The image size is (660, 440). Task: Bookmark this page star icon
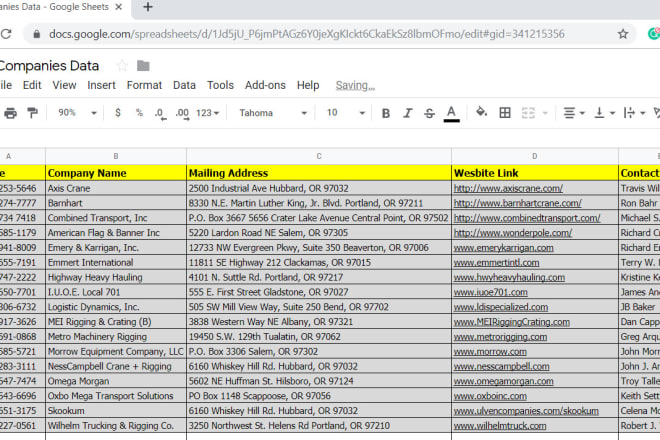[x=623, y=34]
